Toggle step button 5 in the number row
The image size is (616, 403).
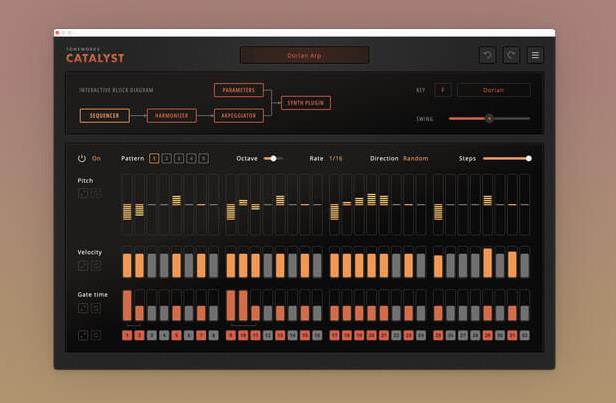click(176, 335)
